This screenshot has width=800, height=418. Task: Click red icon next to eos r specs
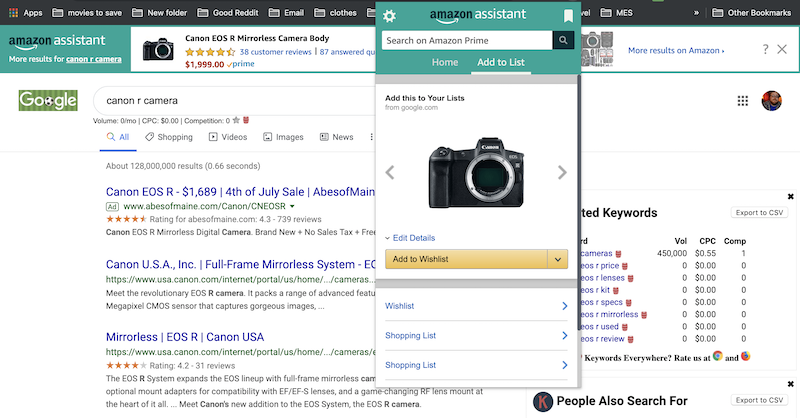pos(629,303)
